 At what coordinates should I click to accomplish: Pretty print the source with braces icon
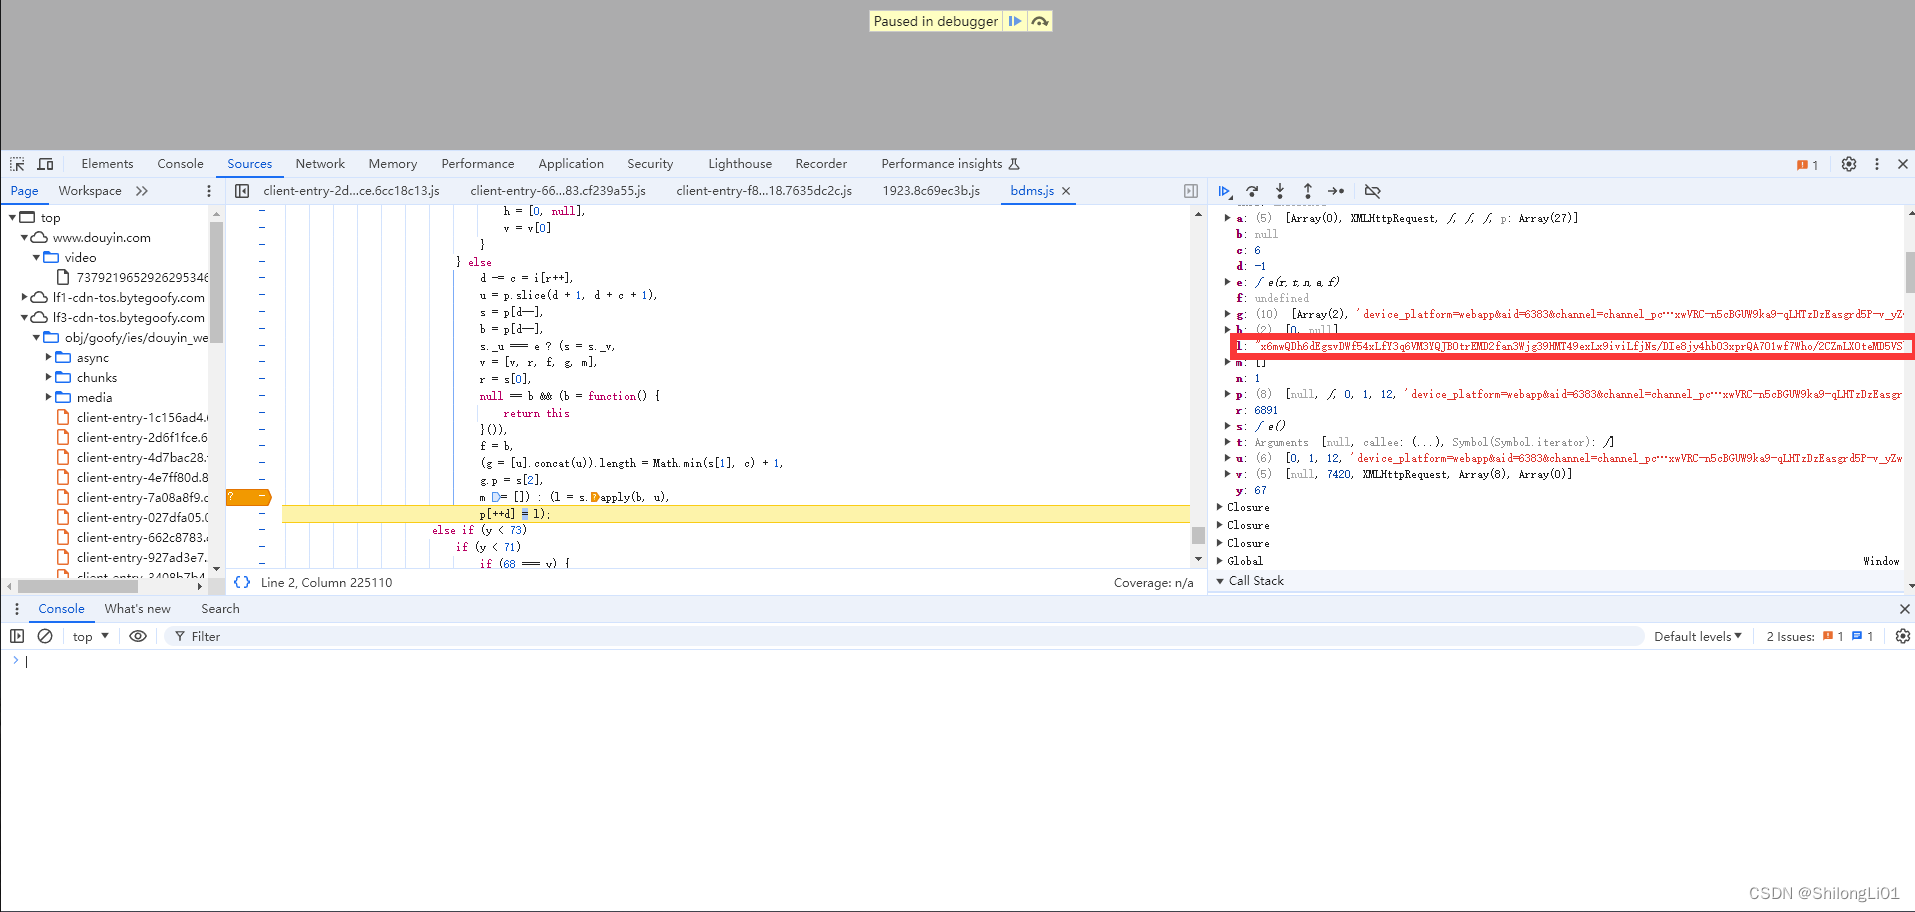242,582
